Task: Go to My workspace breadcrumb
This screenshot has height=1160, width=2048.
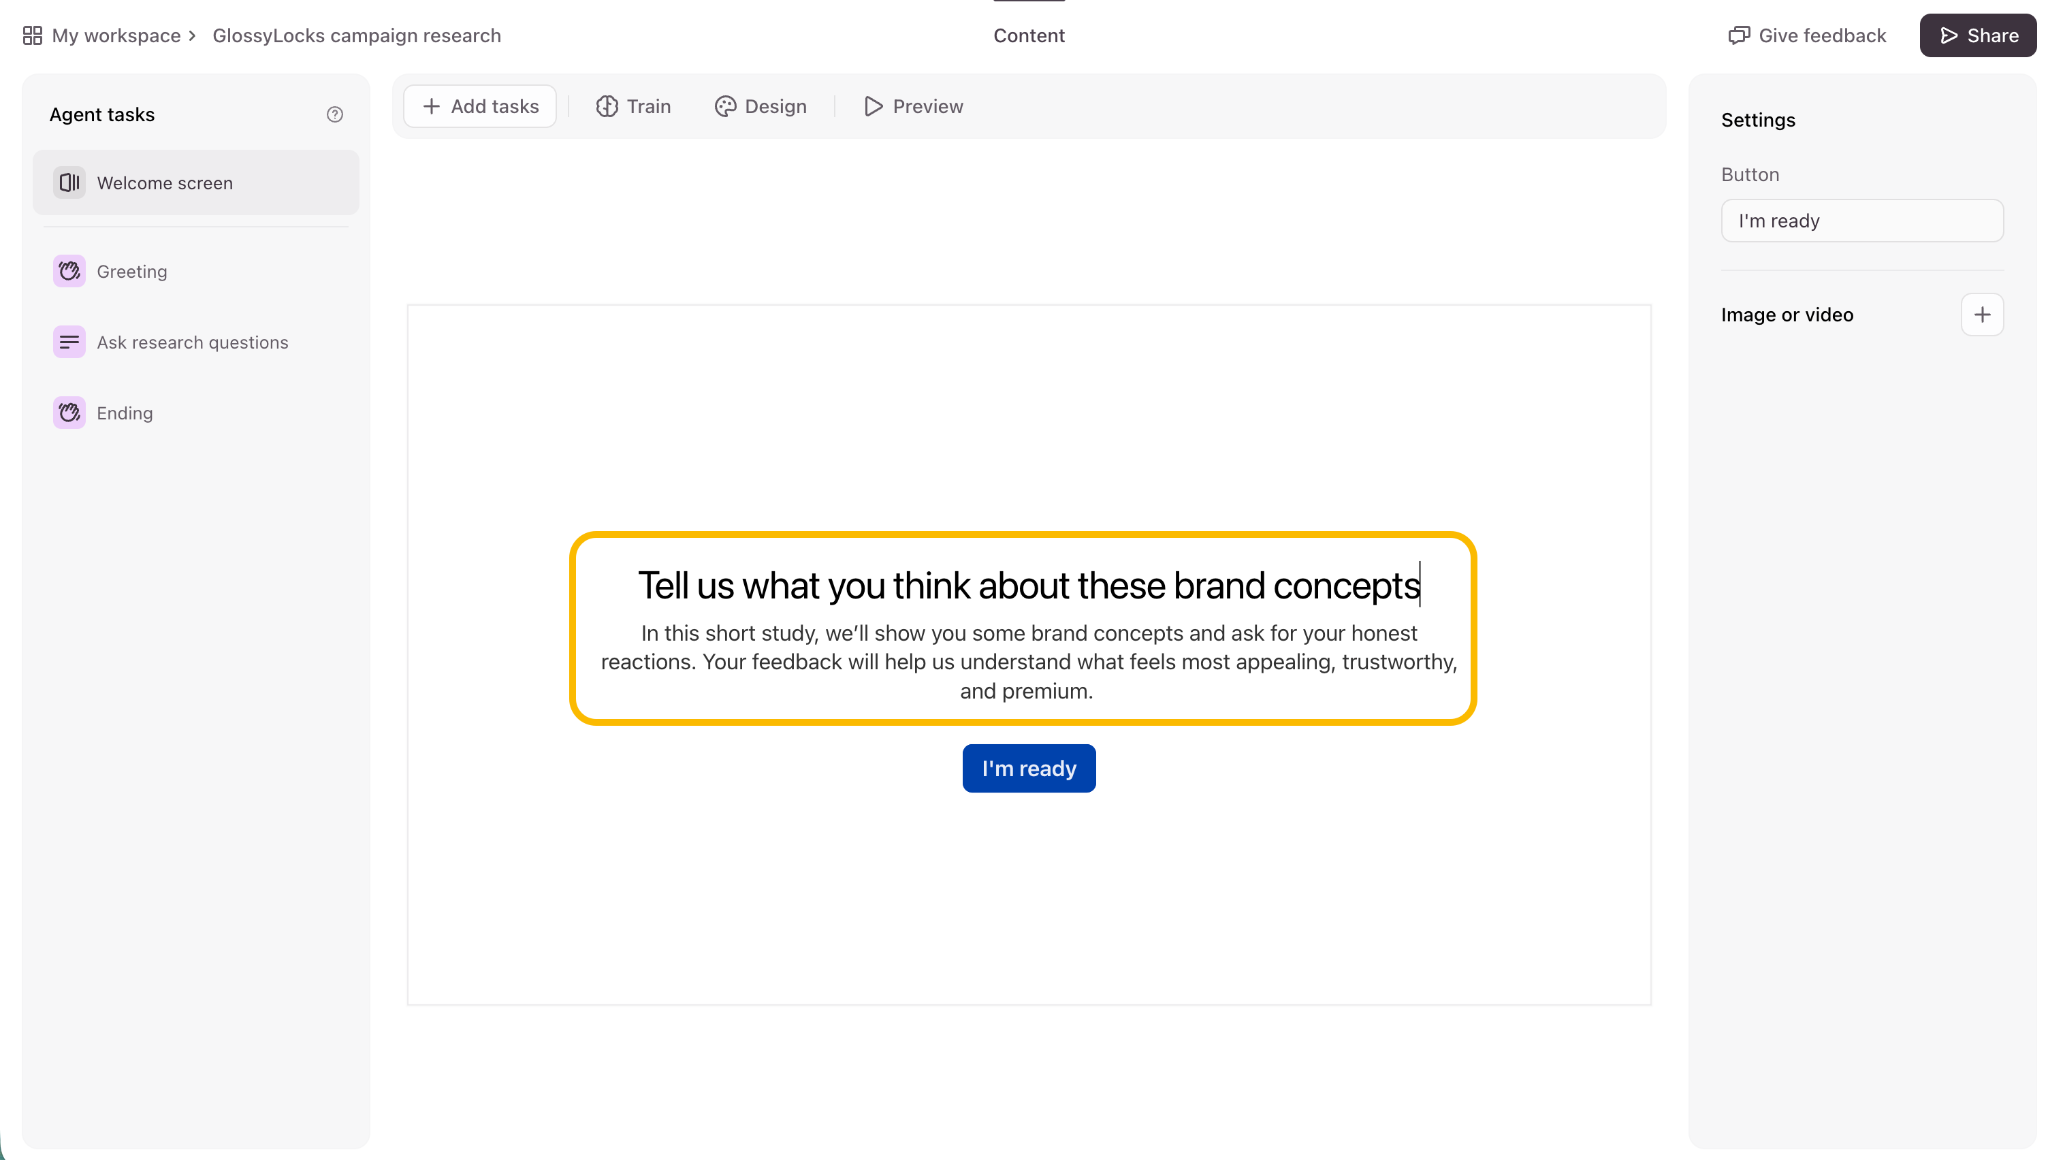Action: coord(116,36)
